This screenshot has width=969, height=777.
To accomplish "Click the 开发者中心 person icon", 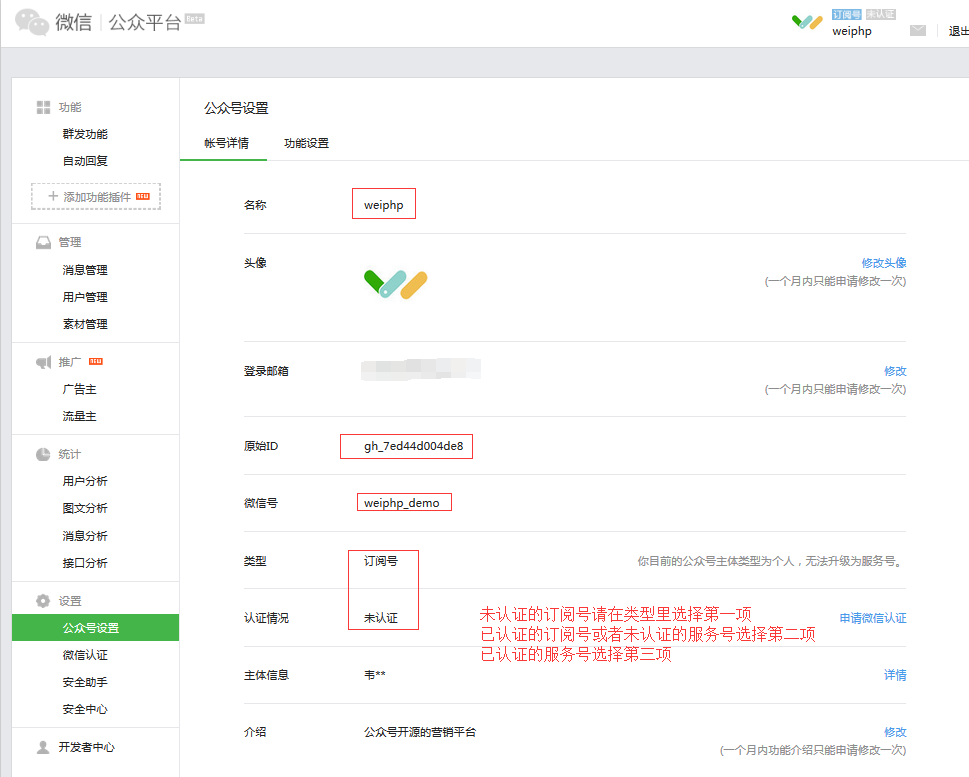I will [42, 746].
